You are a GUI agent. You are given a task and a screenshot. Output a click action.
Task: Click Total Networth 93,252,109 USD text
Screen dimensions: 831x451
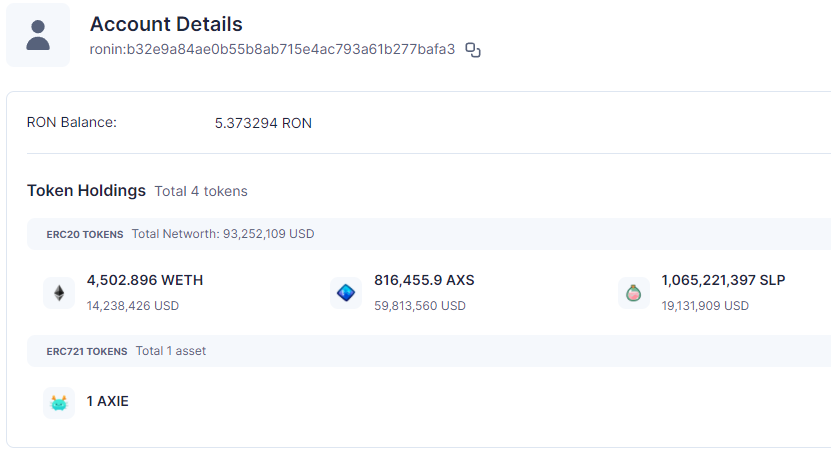click(223, 234)
